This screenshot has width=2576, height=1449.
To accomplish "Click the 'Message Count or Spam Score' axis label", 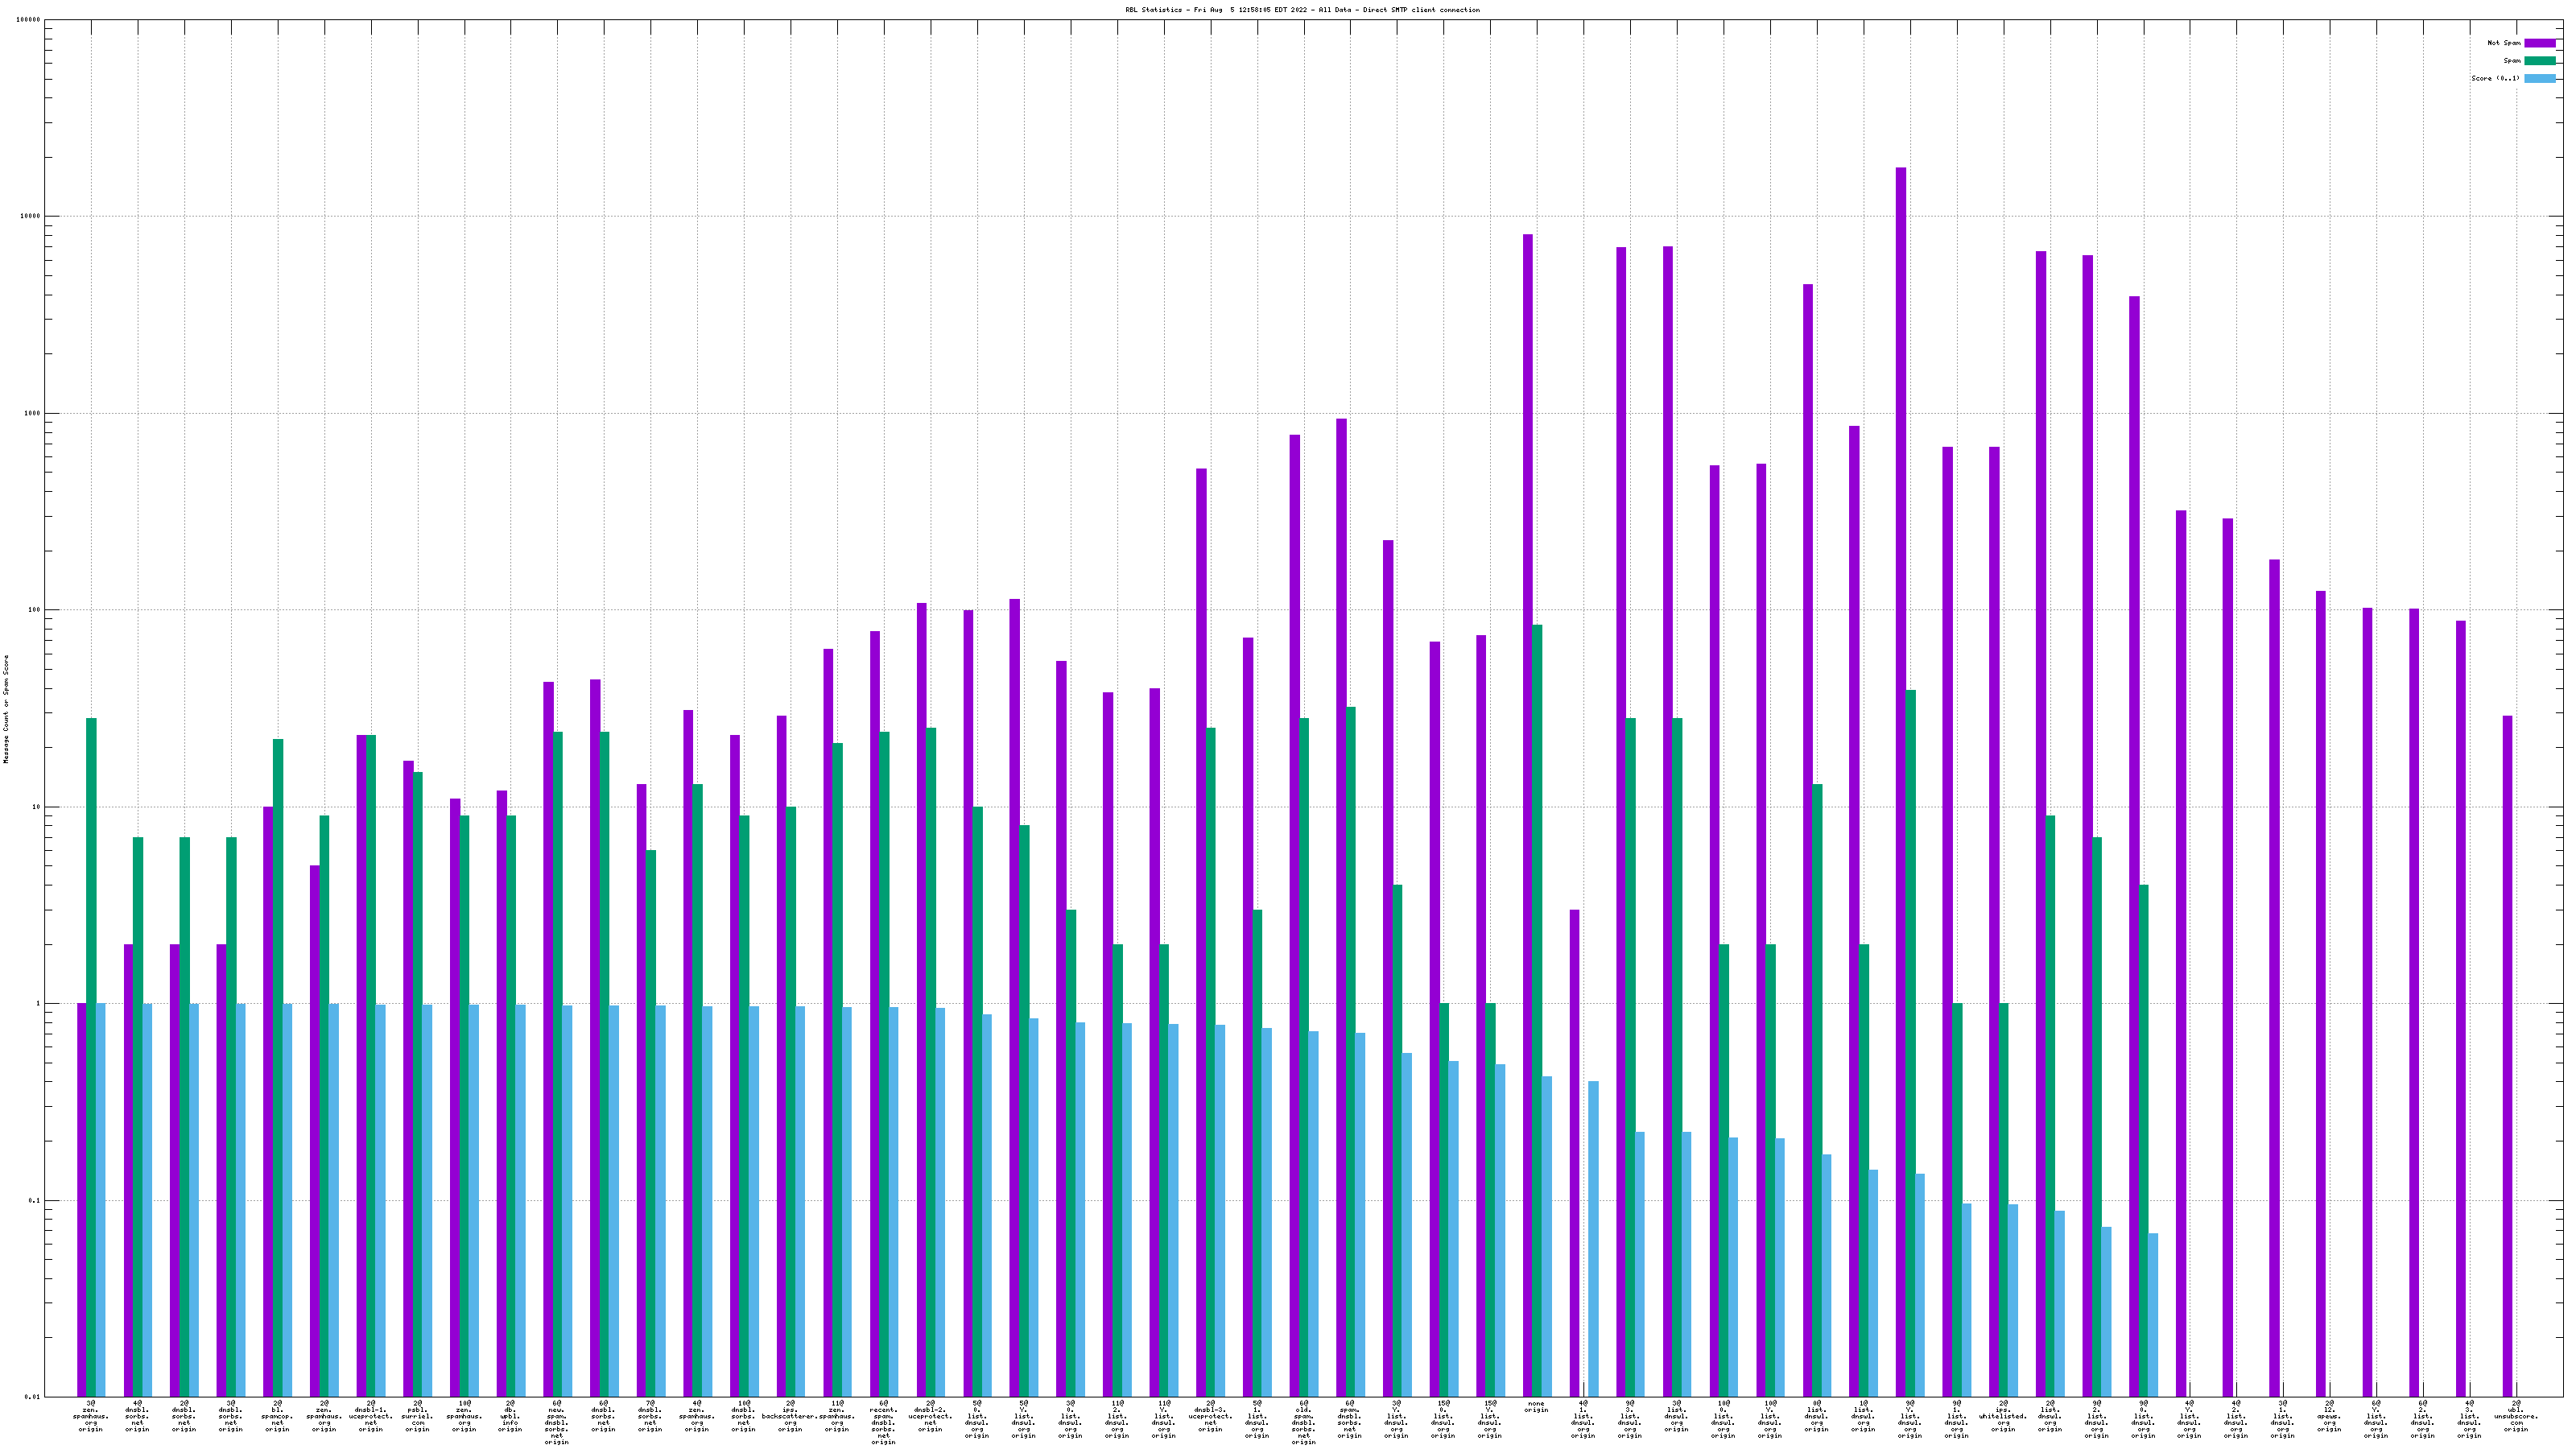I will (6, 709).
